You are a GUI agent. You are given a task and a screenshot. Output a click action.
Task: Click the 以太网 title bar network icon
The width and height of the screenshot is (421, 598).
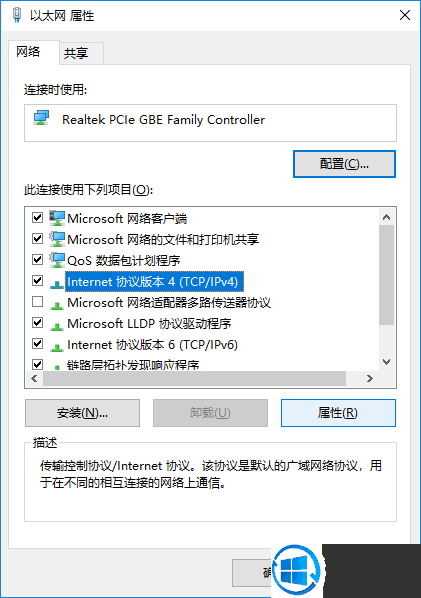click(x=17, y=15)
